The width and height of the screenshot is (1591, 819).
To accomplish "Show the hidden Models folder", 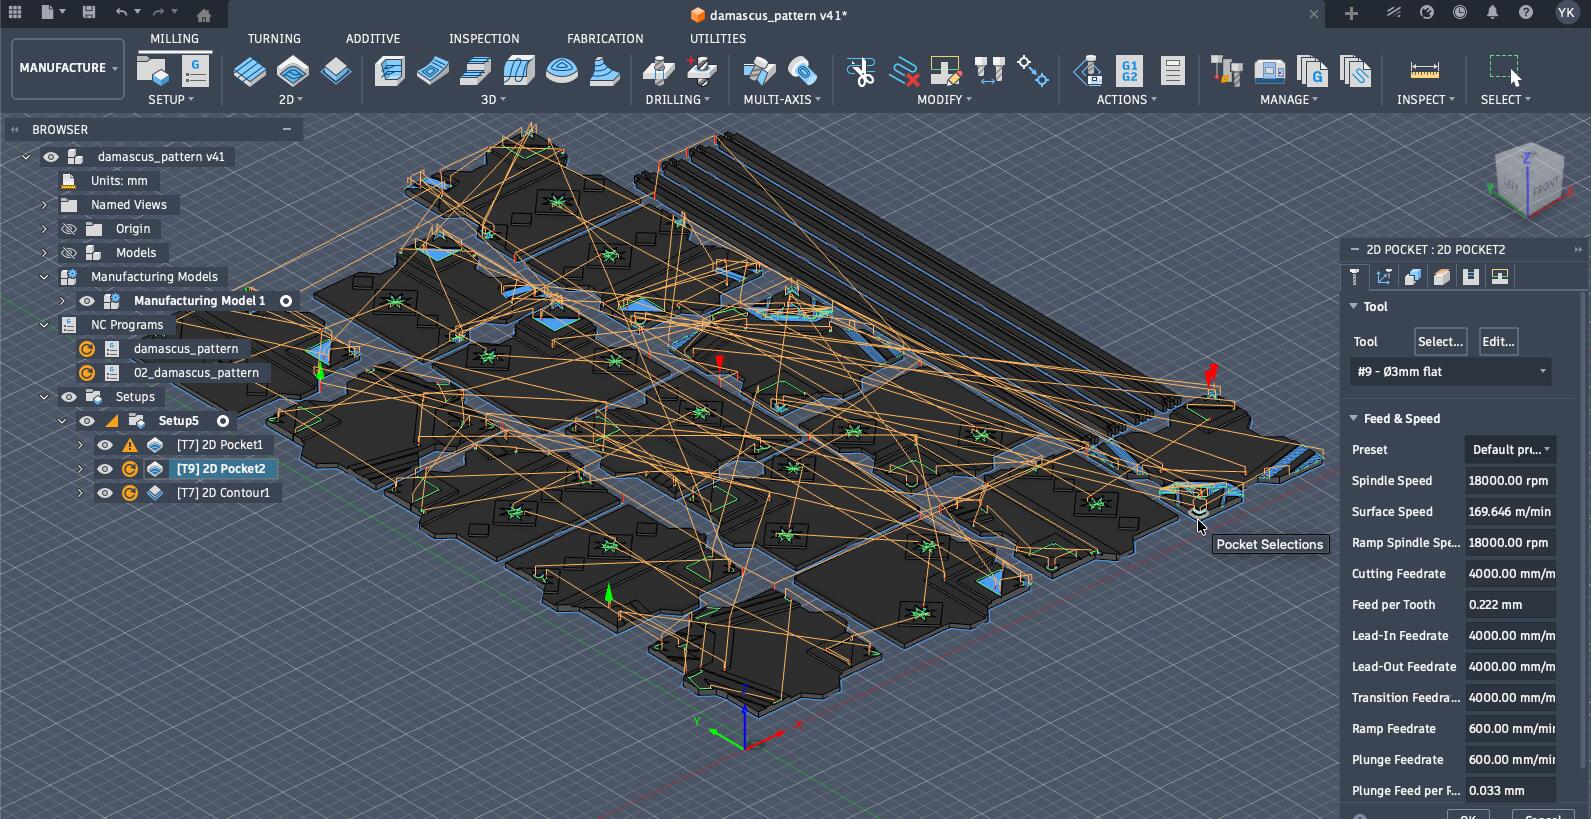I will pyautogui.click(x=69, y=253).
